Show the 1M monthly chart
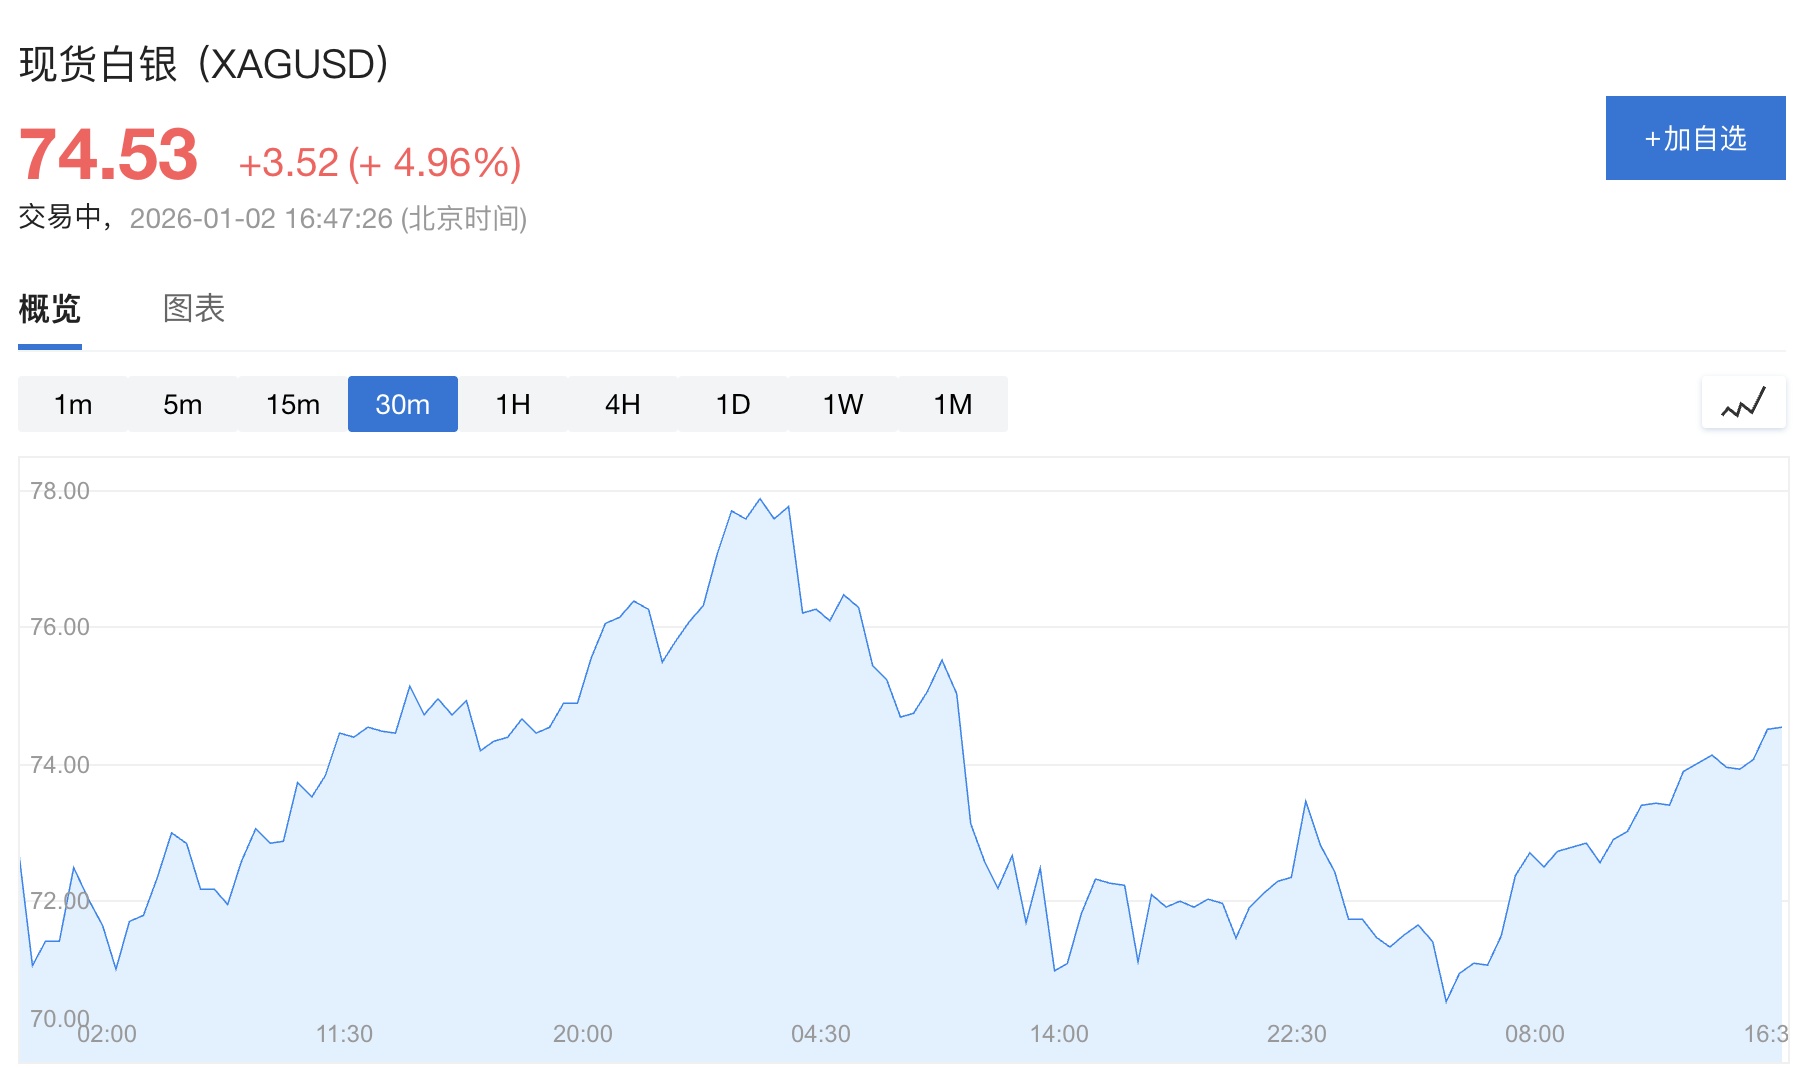Image resolution: width=1794 pixels, height=1068 pixels. [953, 404]
